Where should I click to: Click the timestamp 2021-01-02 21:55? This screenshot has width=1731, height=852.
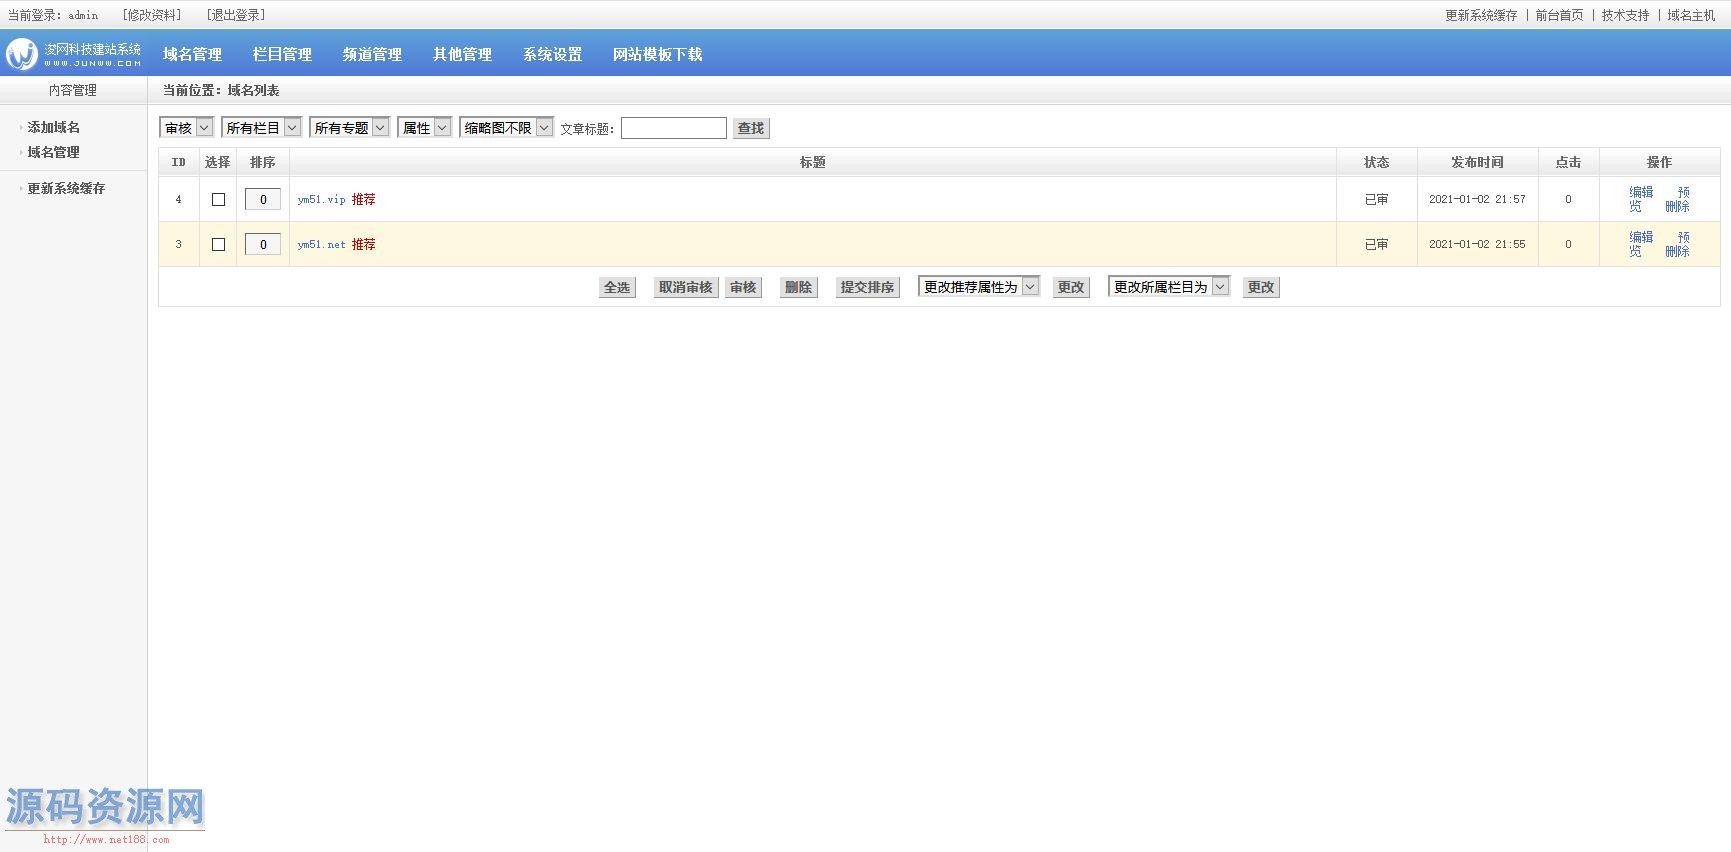1477,244
